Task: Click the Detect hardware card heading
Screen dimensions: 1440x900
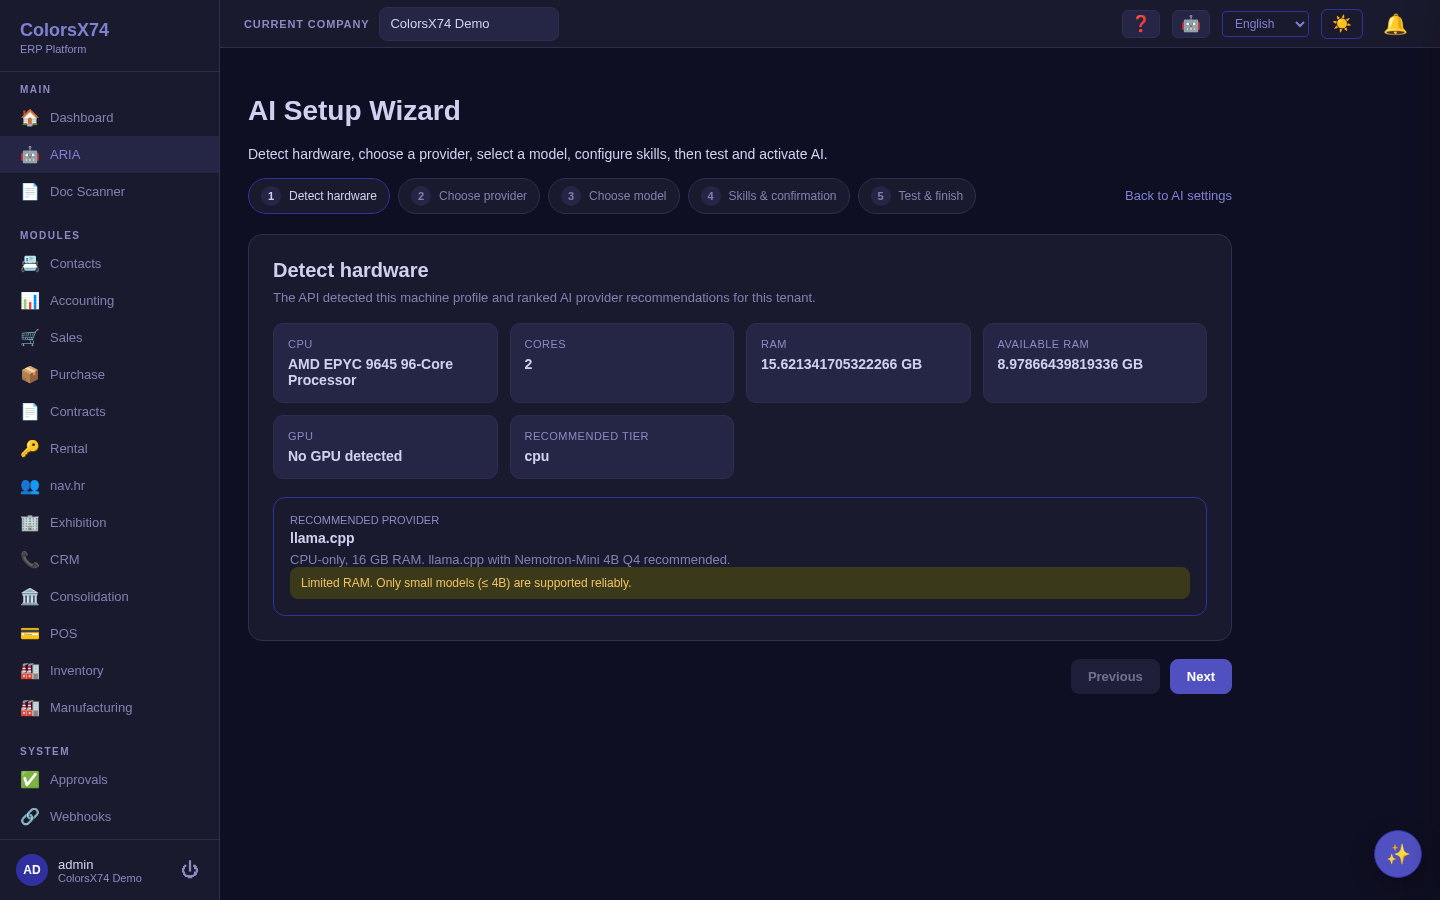Action: (351, 270)
